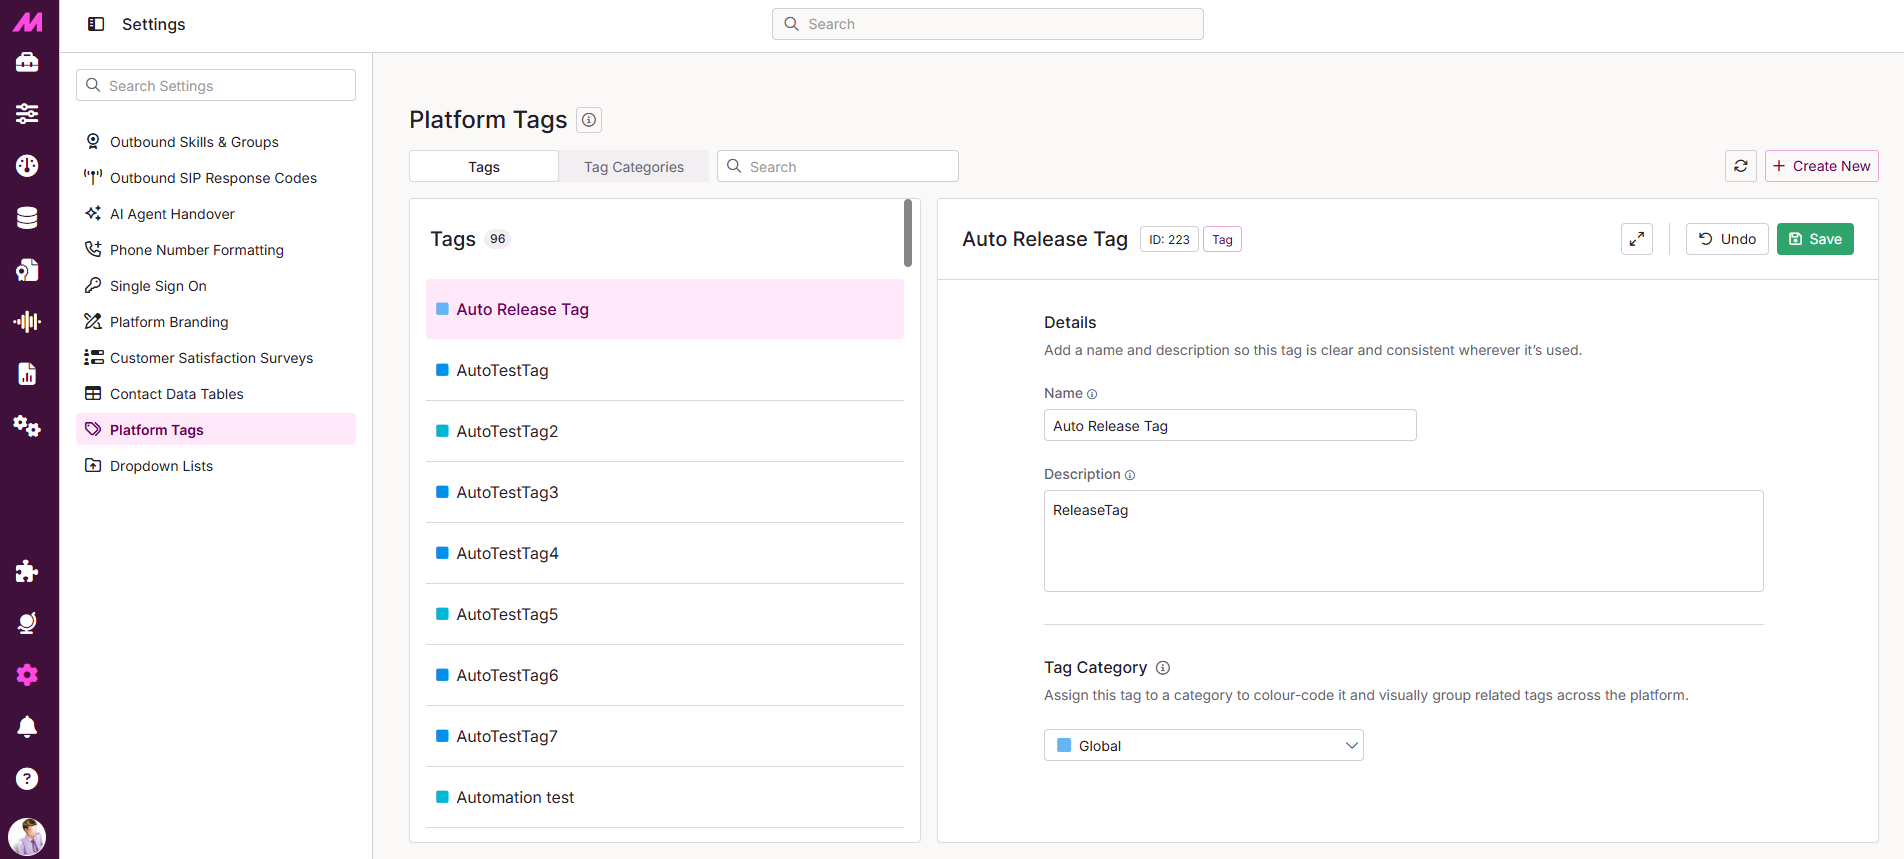Click the pink settings gear in sidebar
1904x859 pixels.
click(x=27, y=675)
